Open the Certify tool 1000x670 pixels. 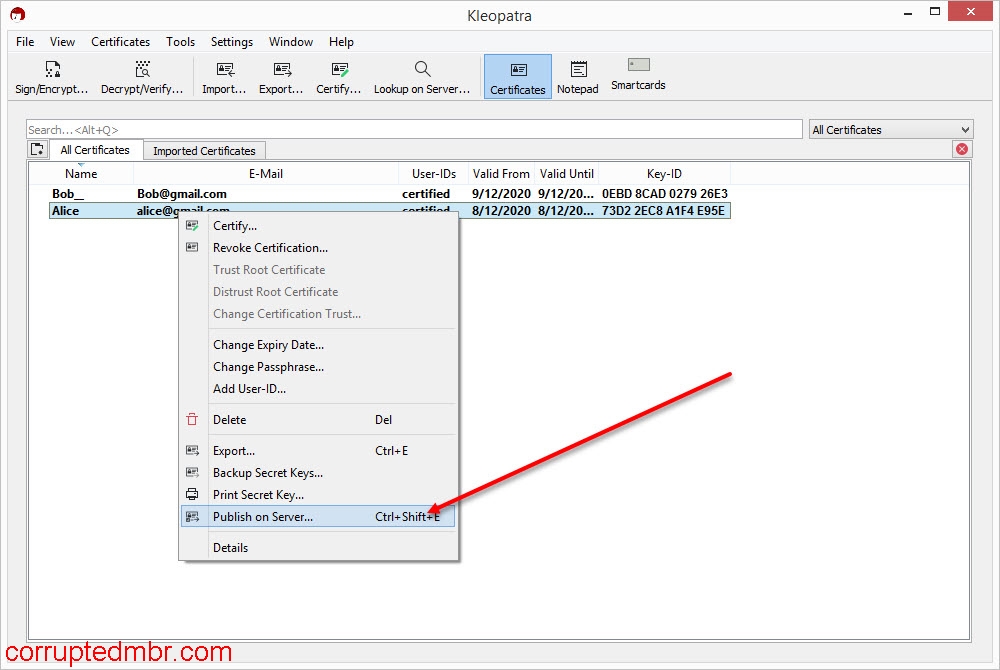[338, 75]
